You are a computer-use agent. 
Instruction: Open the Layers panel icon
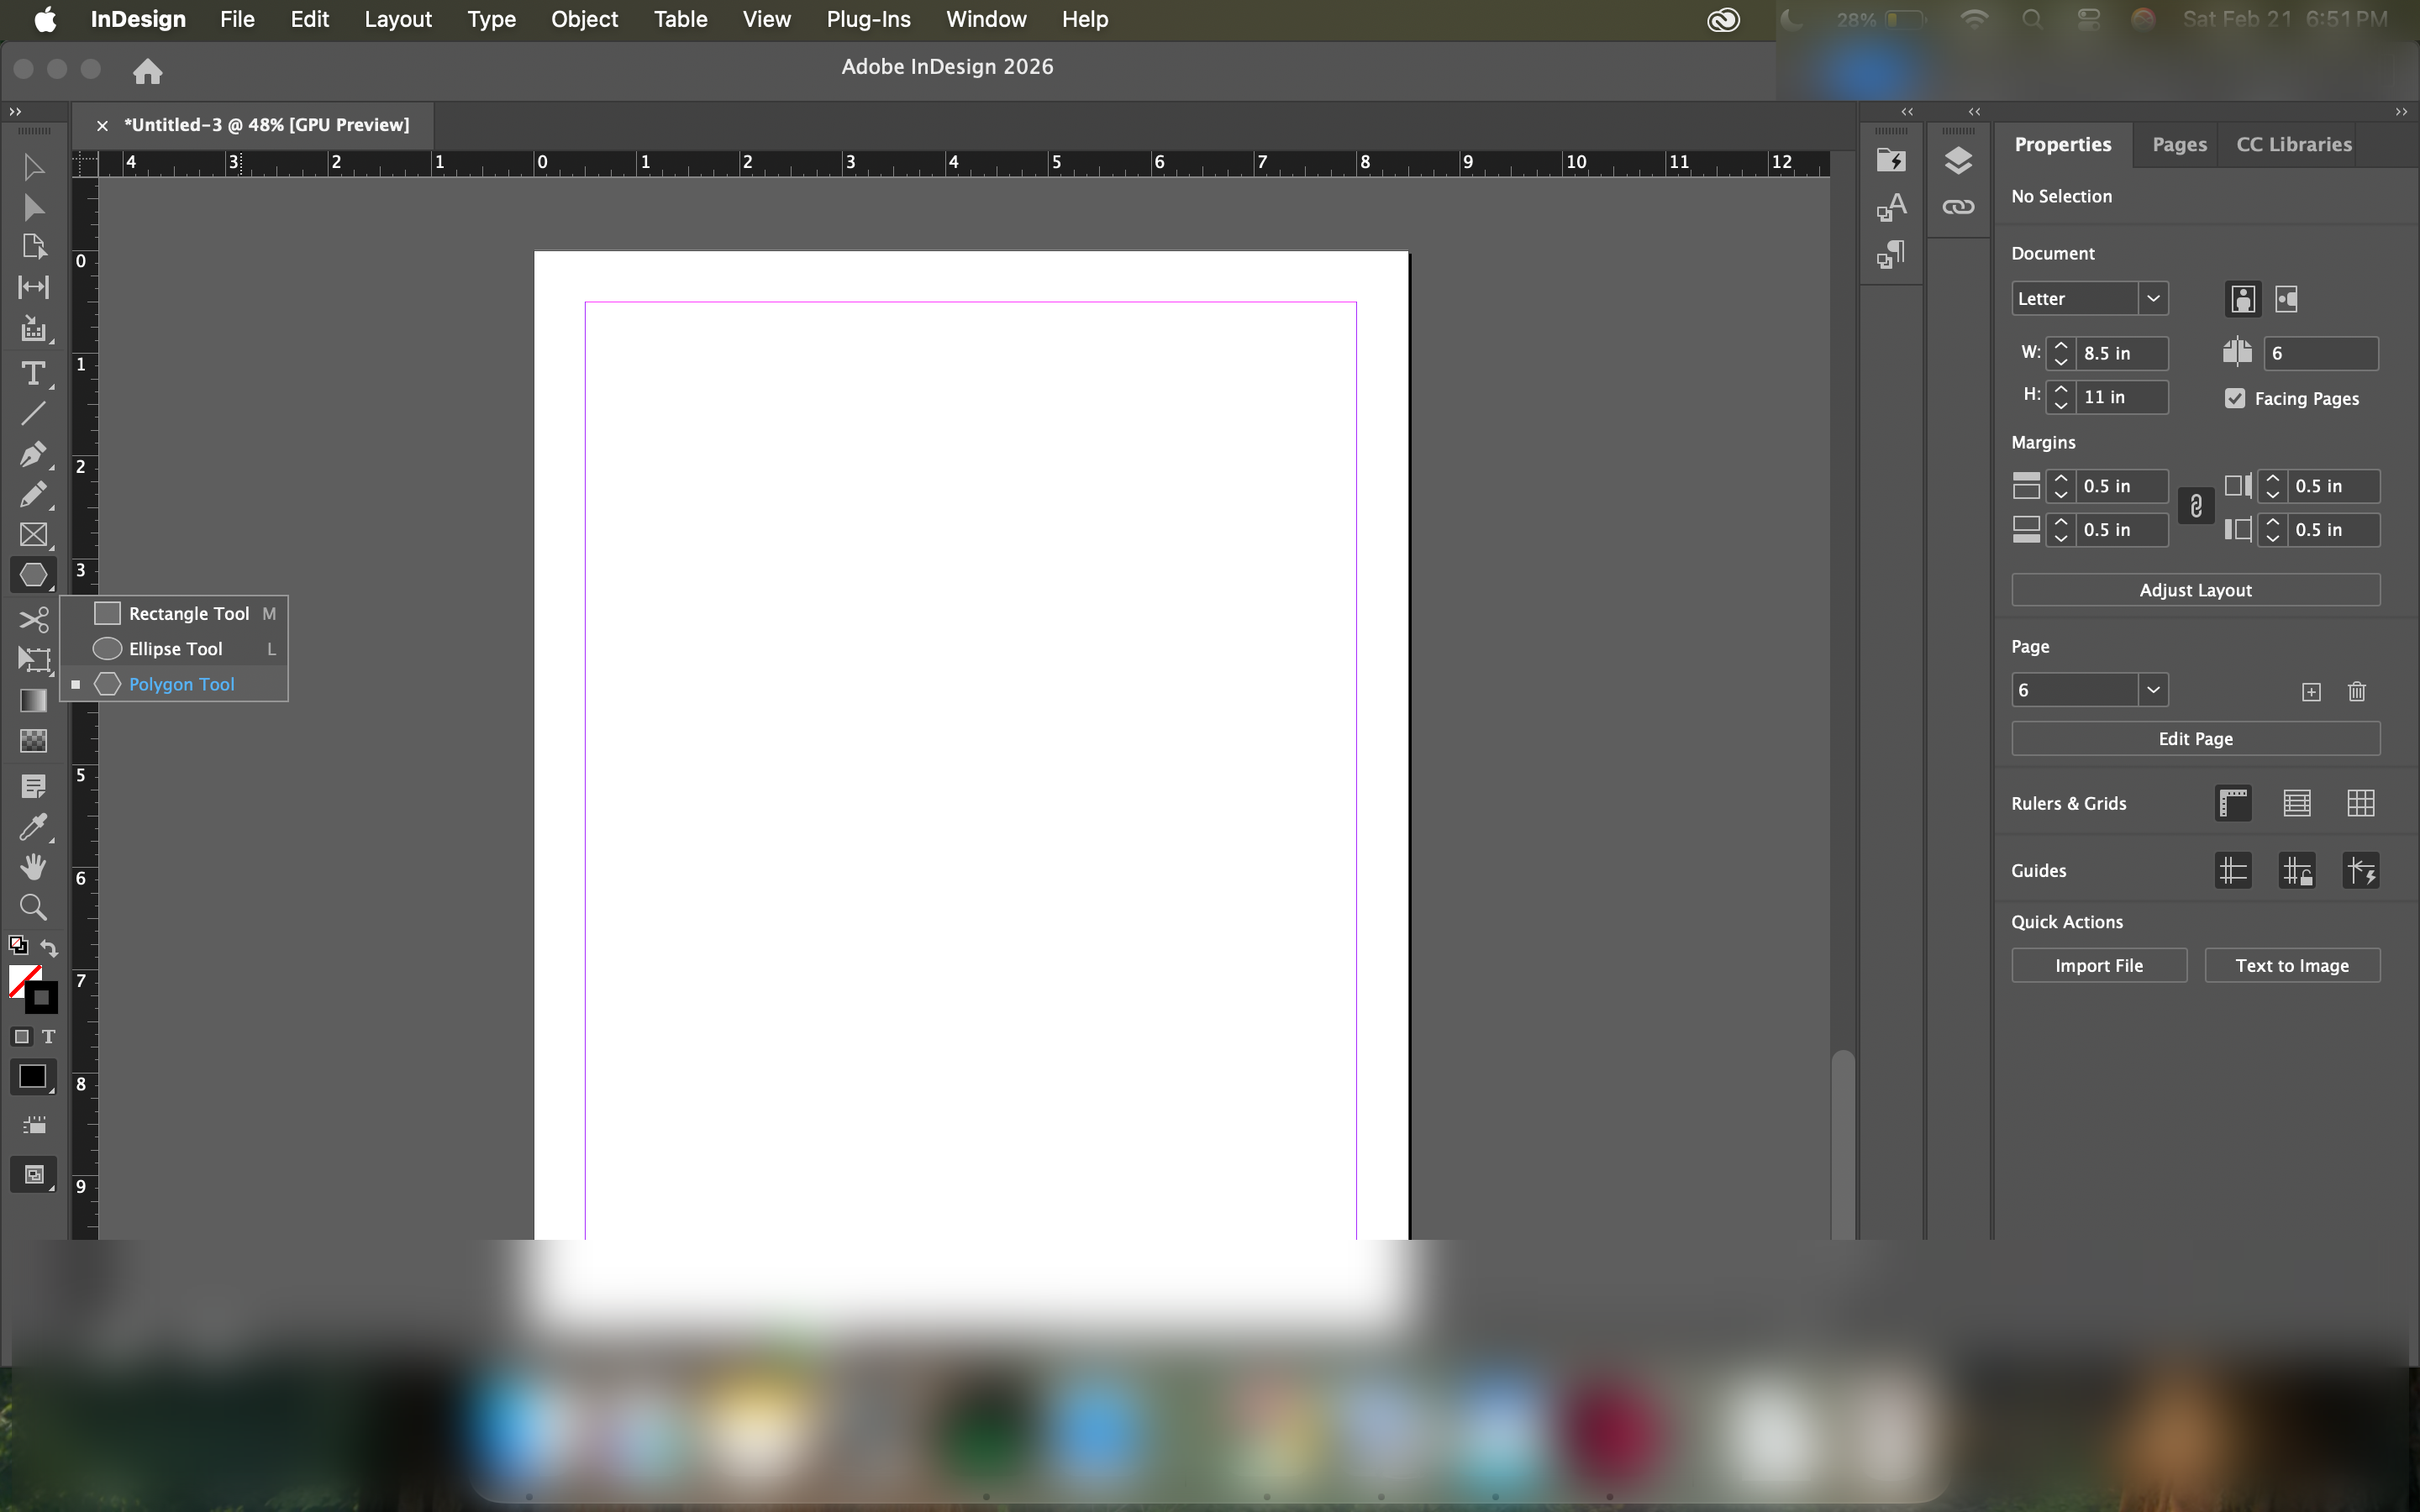click(x=1957, y=160)
